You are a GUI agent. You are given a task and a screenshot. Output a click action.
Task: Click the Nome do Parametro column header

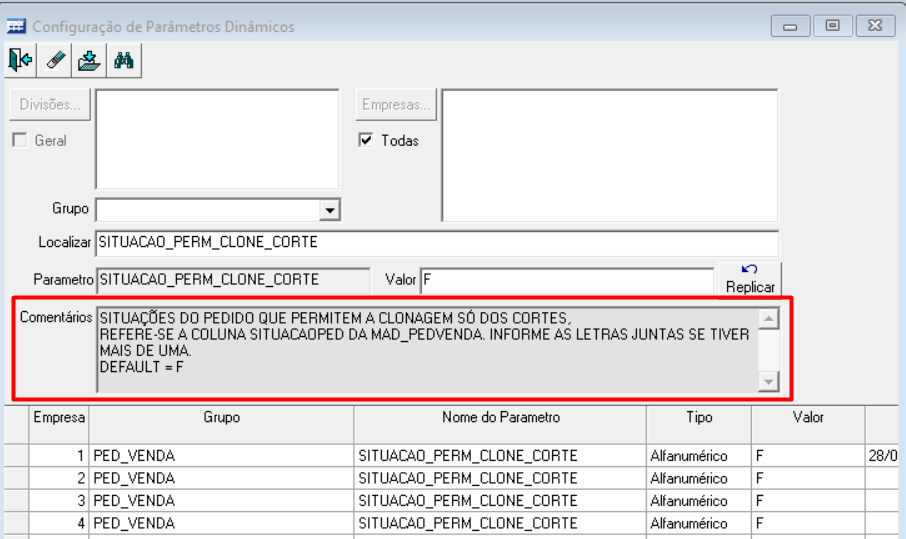click(x=500, y=424)
